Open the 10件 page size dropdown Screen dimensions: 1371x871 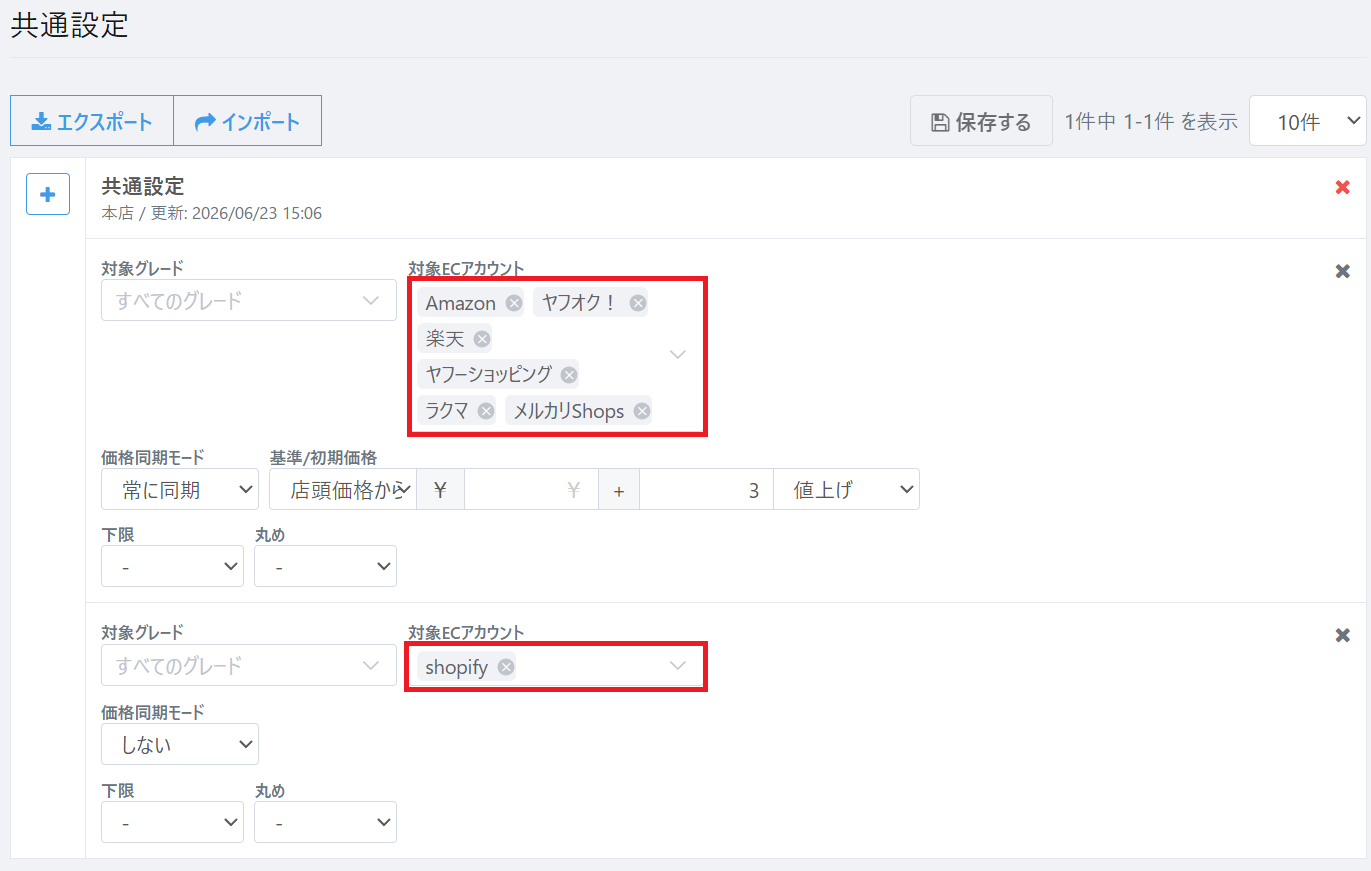coord(1308,121)
